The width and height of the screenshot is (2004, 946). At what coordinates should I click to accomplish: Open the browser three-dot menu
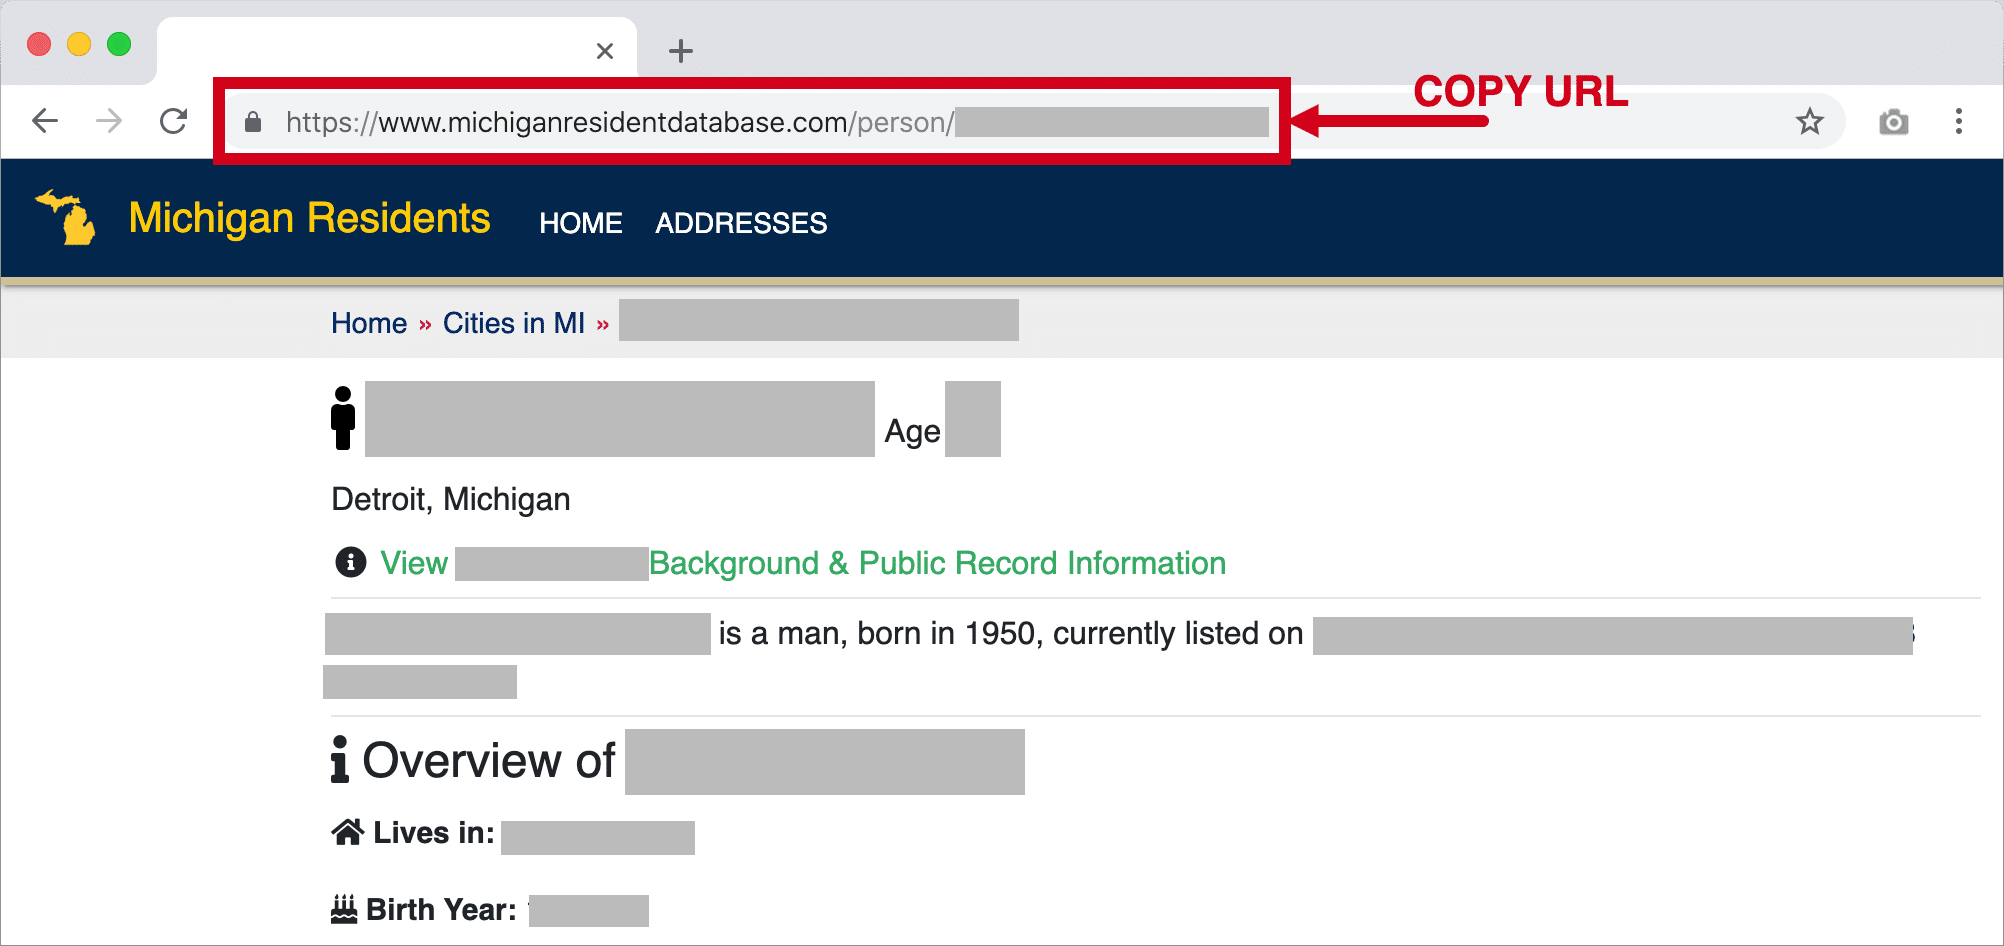point(1959,122)
